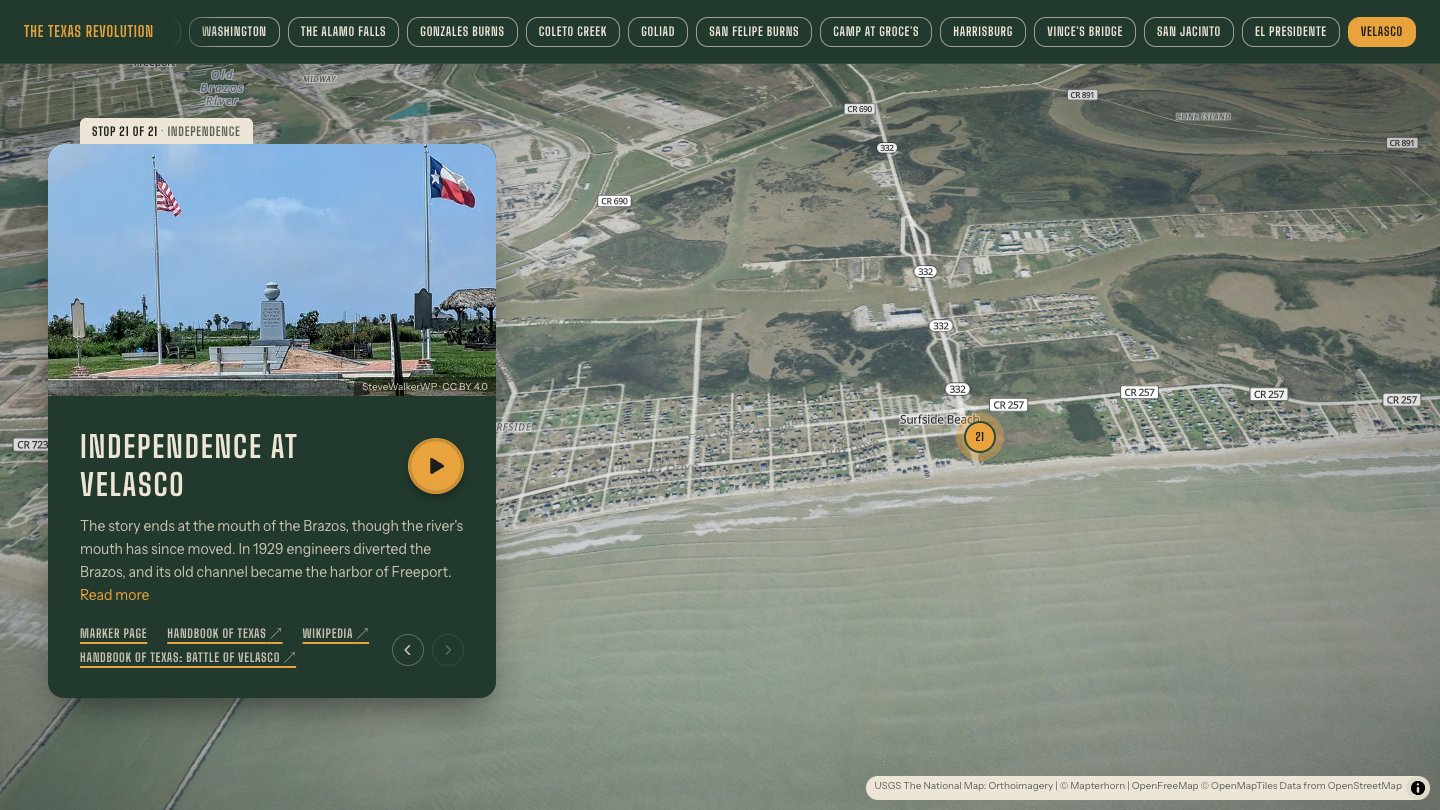Open Camp at Groce's chapter
Image resolution: width=1440 pixels, height=810 pixels.
tap(876, 32)
